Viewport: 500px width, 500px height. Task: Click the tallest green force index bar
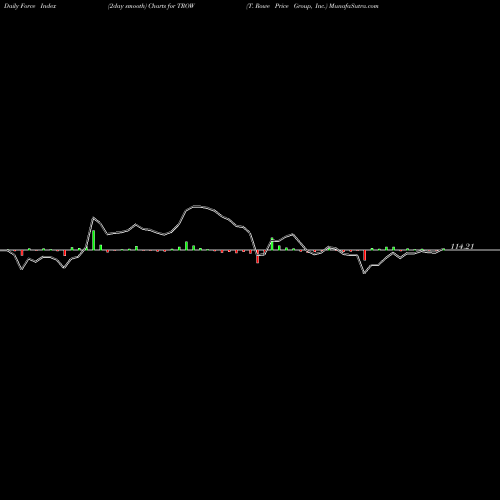94,240
